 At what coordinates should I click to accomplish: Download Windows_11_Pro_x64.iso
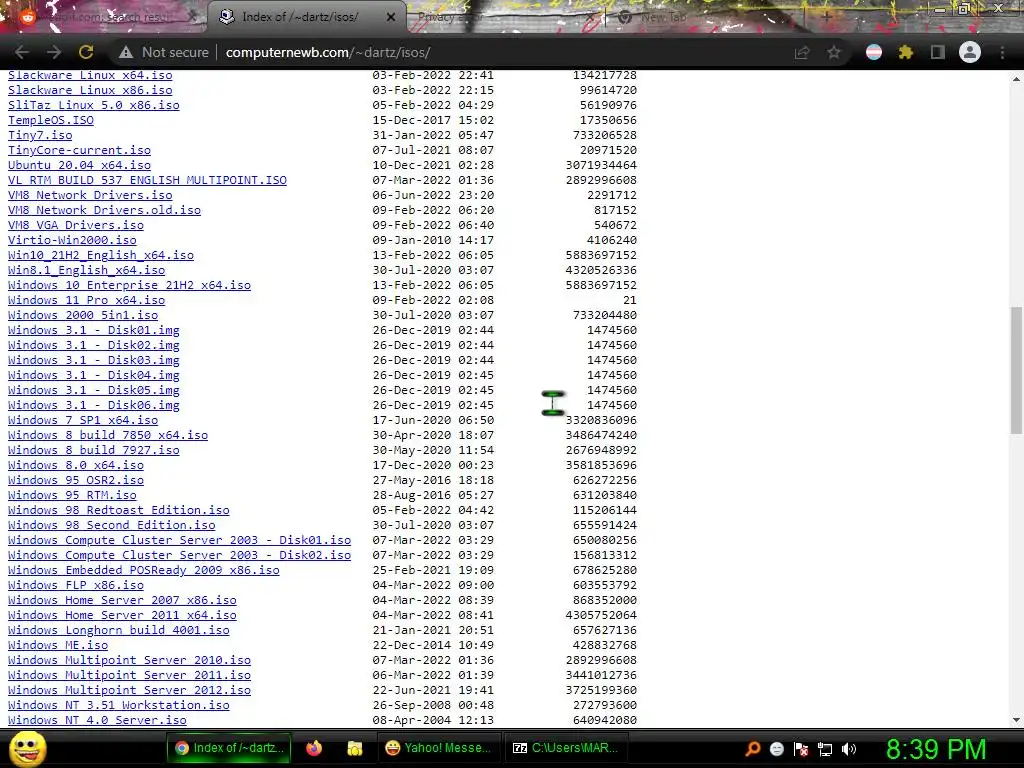[86, 300]
